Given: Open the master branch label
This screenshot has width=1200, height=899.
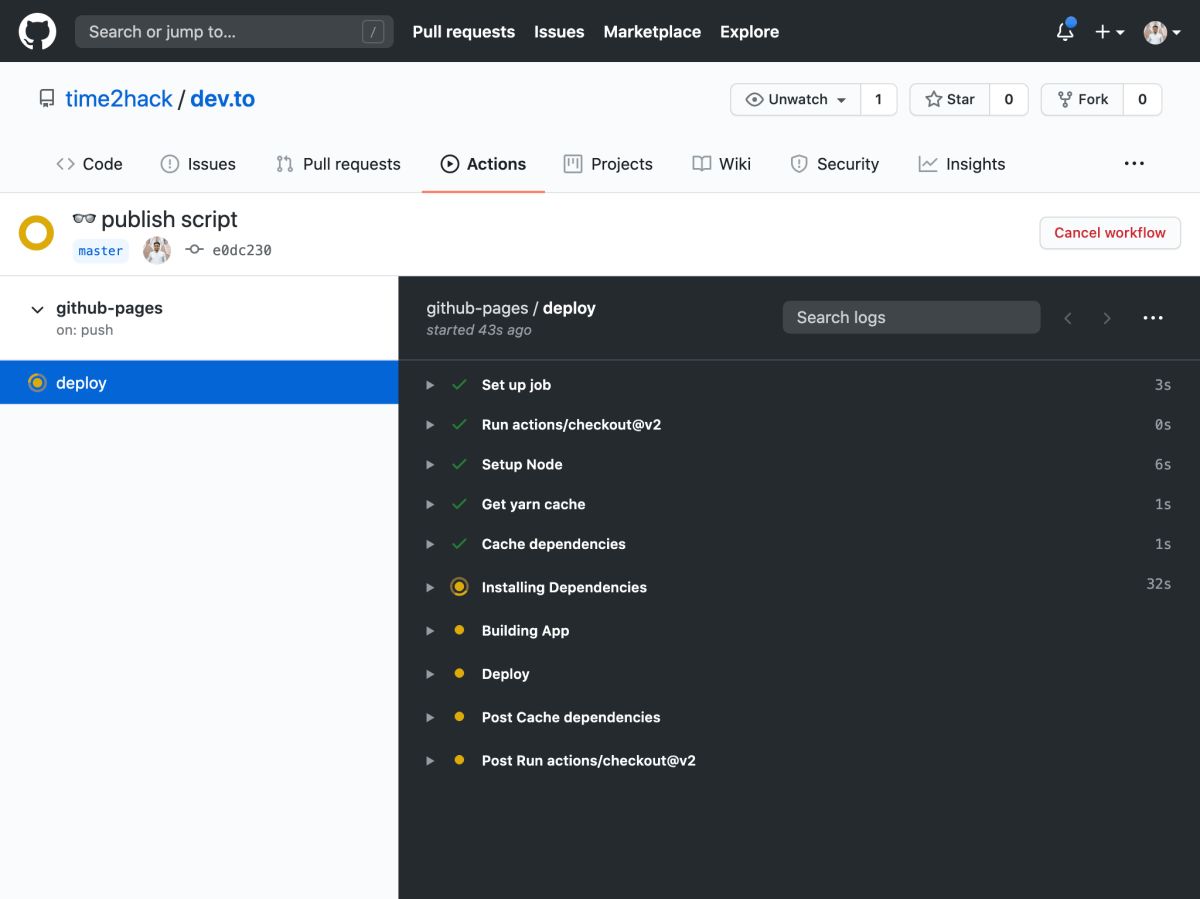Looking at the screenshot, I should click(101, 250).
